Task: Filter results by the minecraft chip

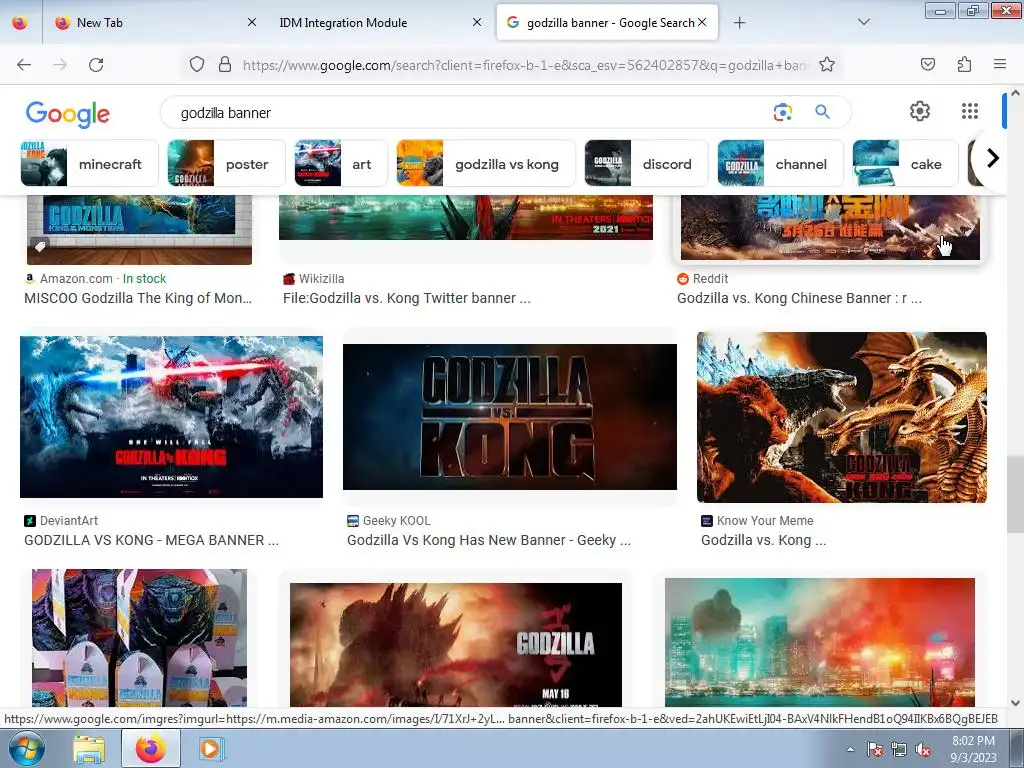Action: (89, 163)
